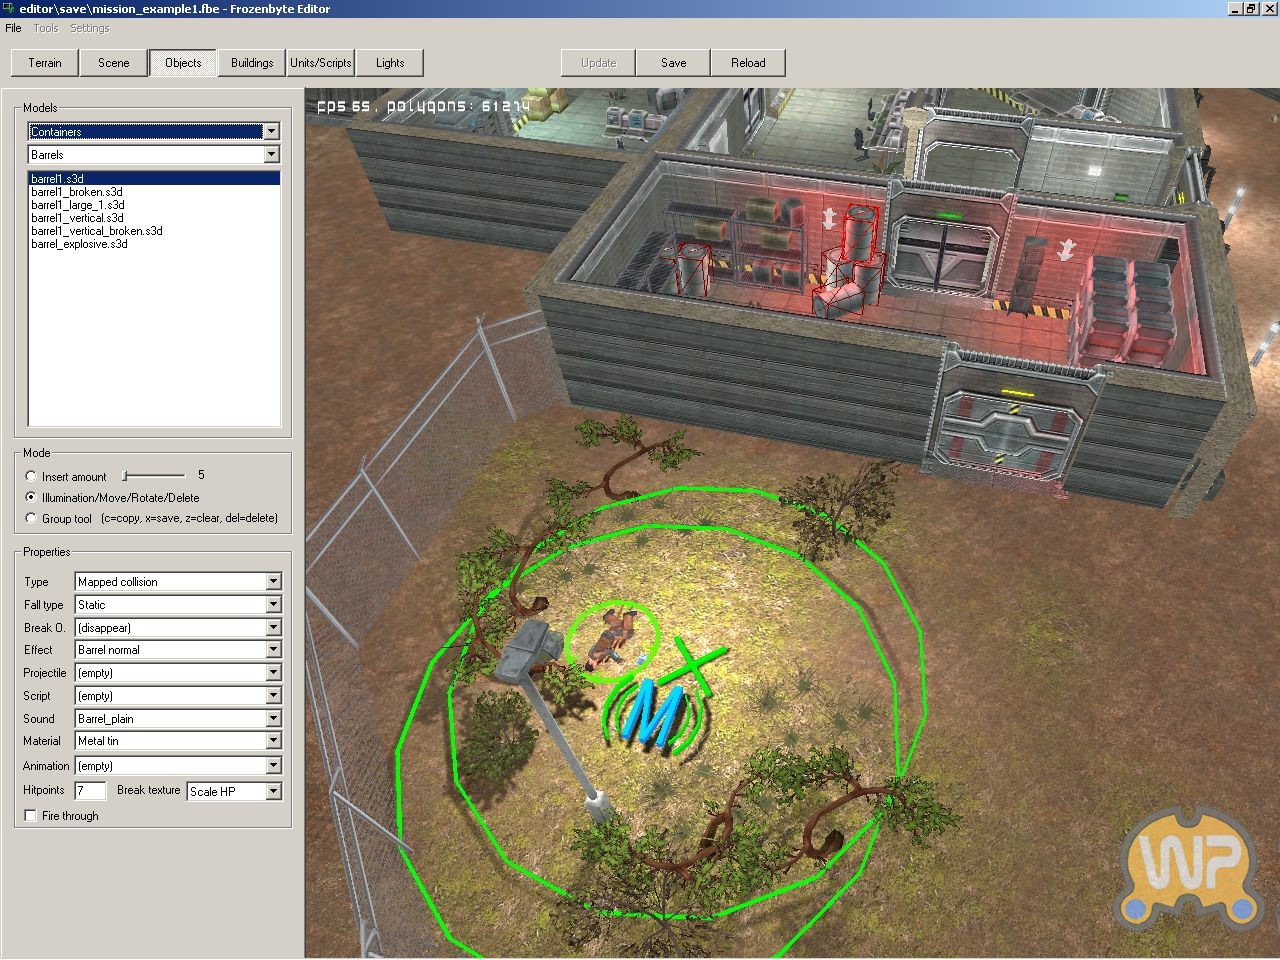This screenshot has width=1280, height=960.
Task: Select the red-outlined barrel stack in storage room
Action: coord(848,266)
